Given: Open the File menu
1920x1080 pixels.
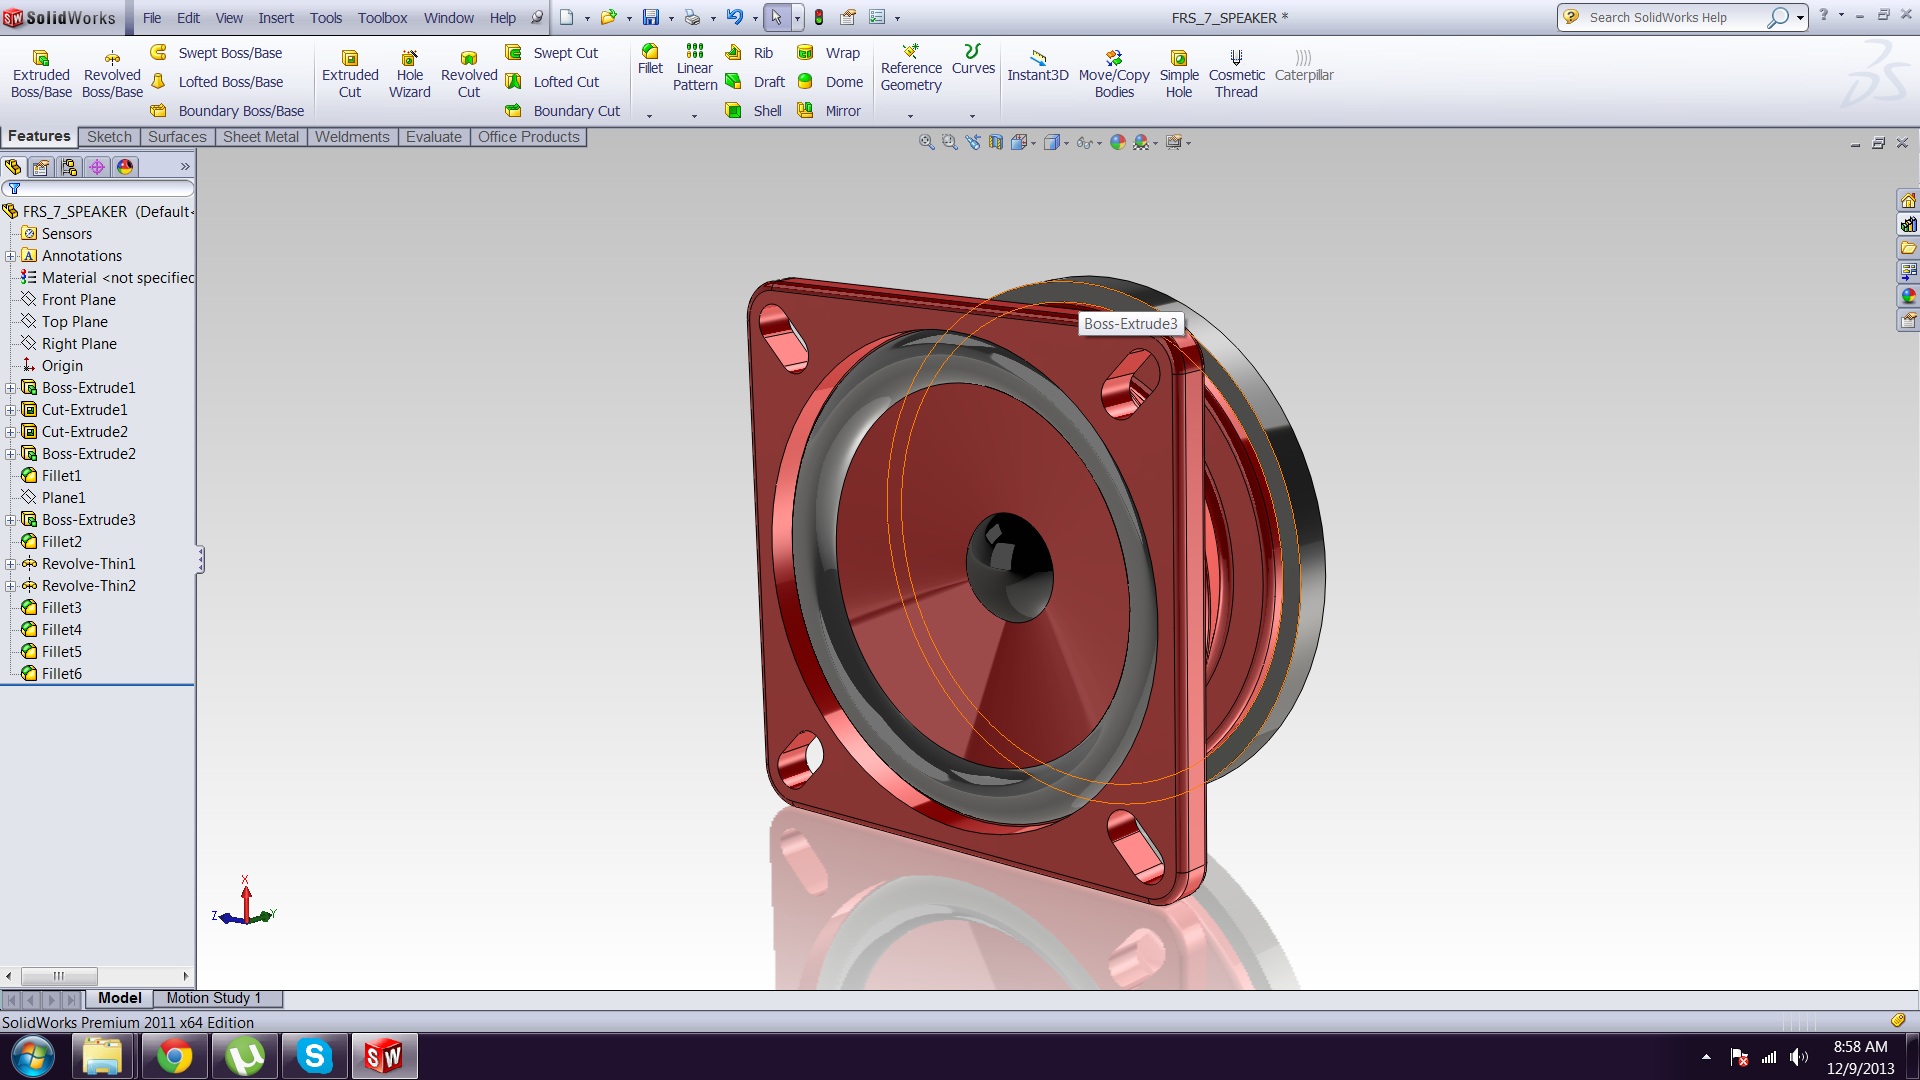Looking at the screenshot, I should click(152, 18).
